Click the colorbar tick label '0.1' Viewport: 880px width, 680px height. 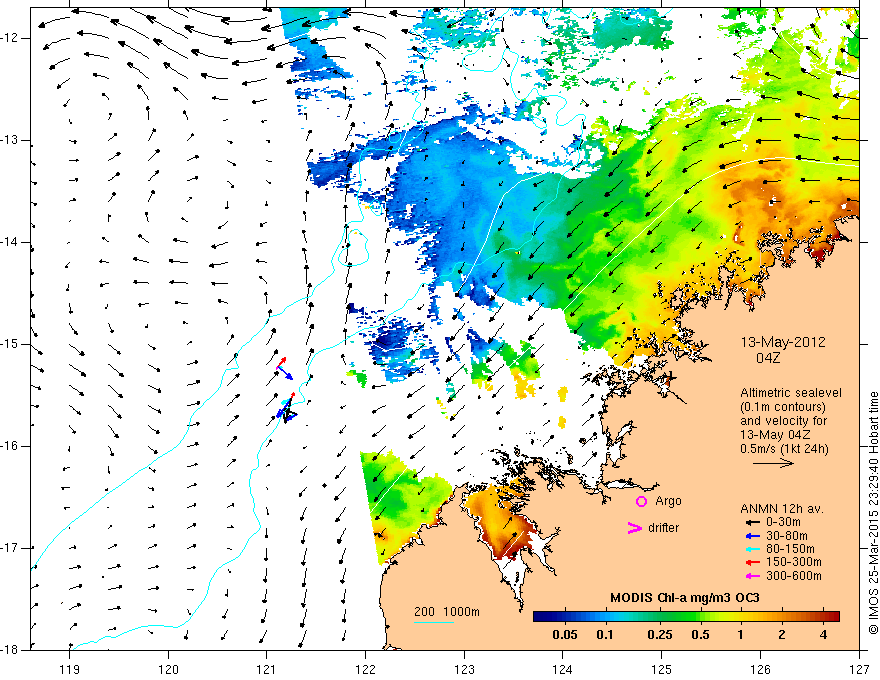tap(605, 635)
